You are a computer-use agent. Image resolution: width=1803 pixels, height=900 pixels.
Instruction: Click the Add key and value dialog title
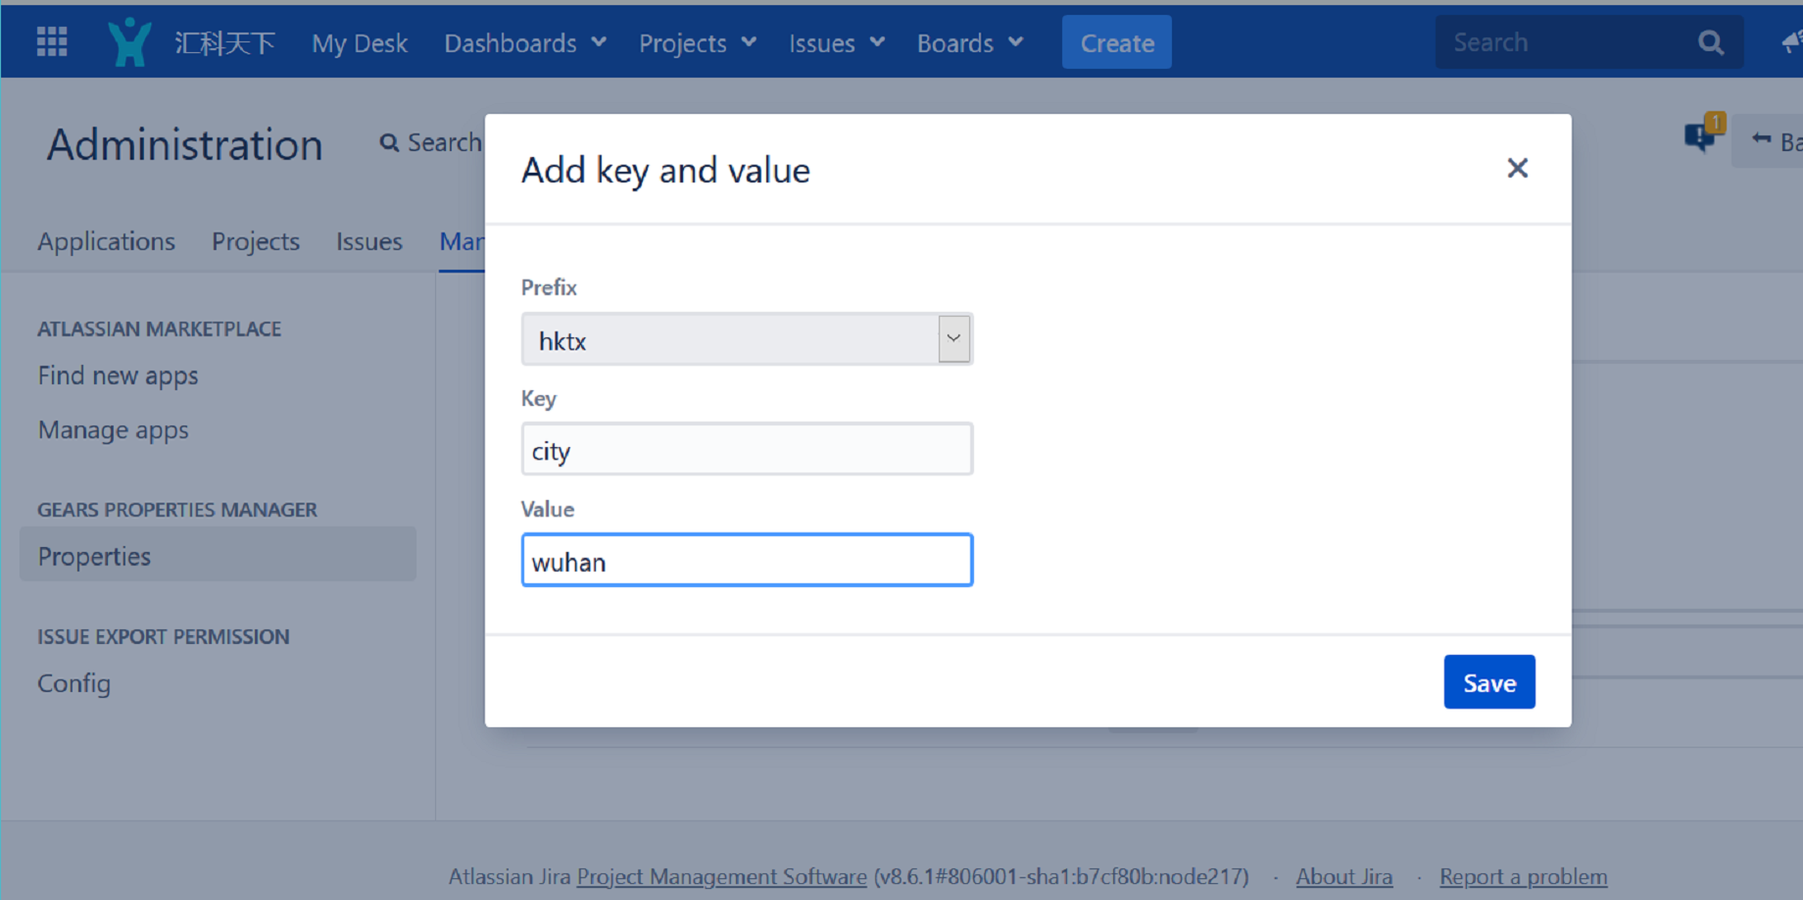pos(666,170)
